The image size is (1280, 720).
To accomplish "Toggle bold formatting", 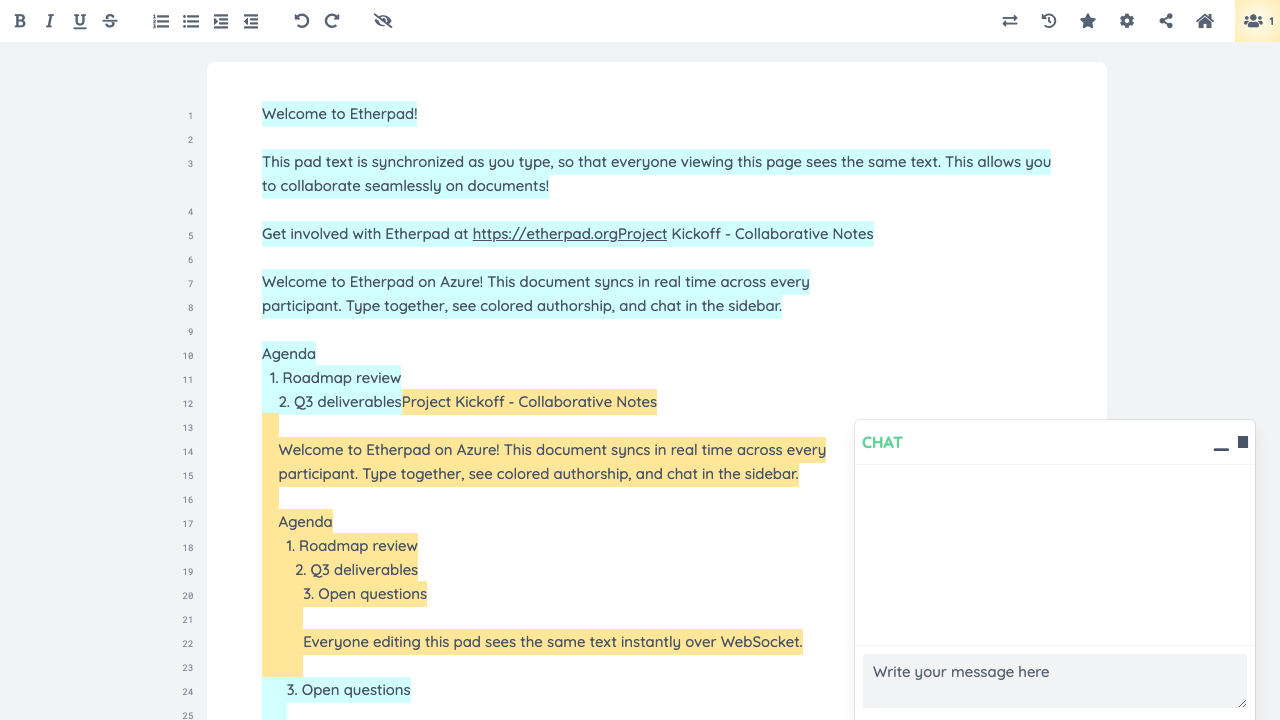I will pyautogui.click(x=20, y=21).
